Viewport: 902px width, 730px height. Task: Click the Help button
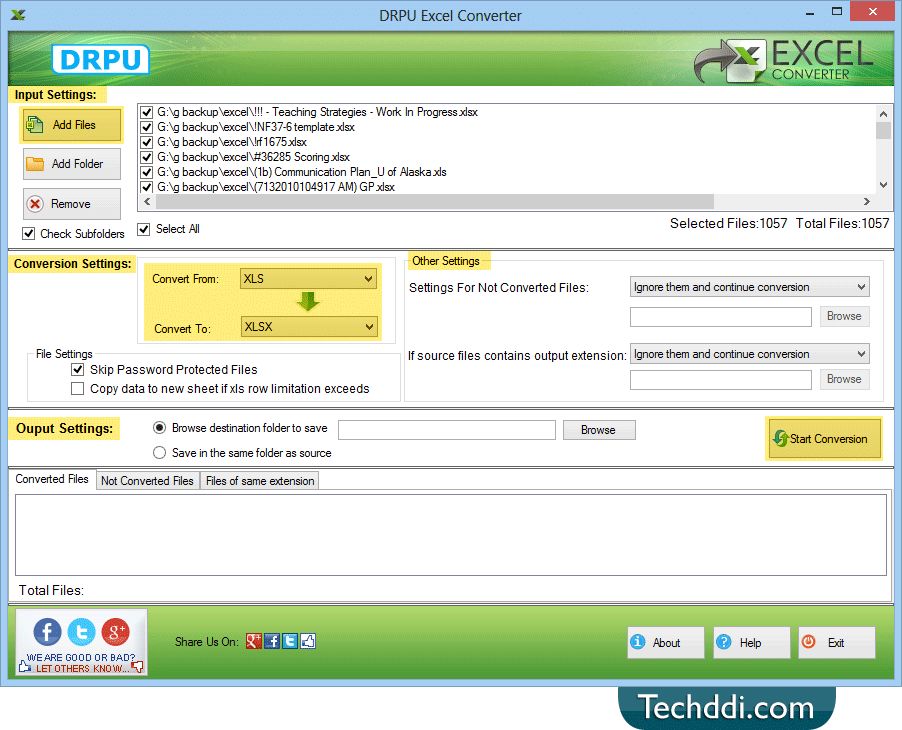click(751, 643)
